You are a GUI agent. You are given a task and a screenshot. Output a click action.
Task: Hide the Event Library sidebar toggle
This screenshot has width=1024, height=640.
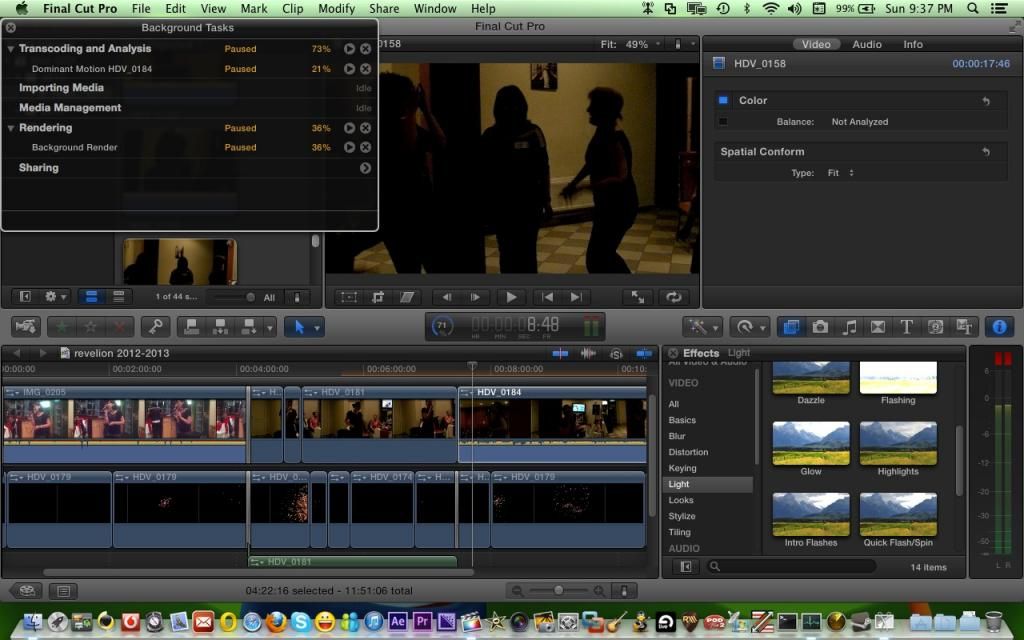(x=25, y=297)
